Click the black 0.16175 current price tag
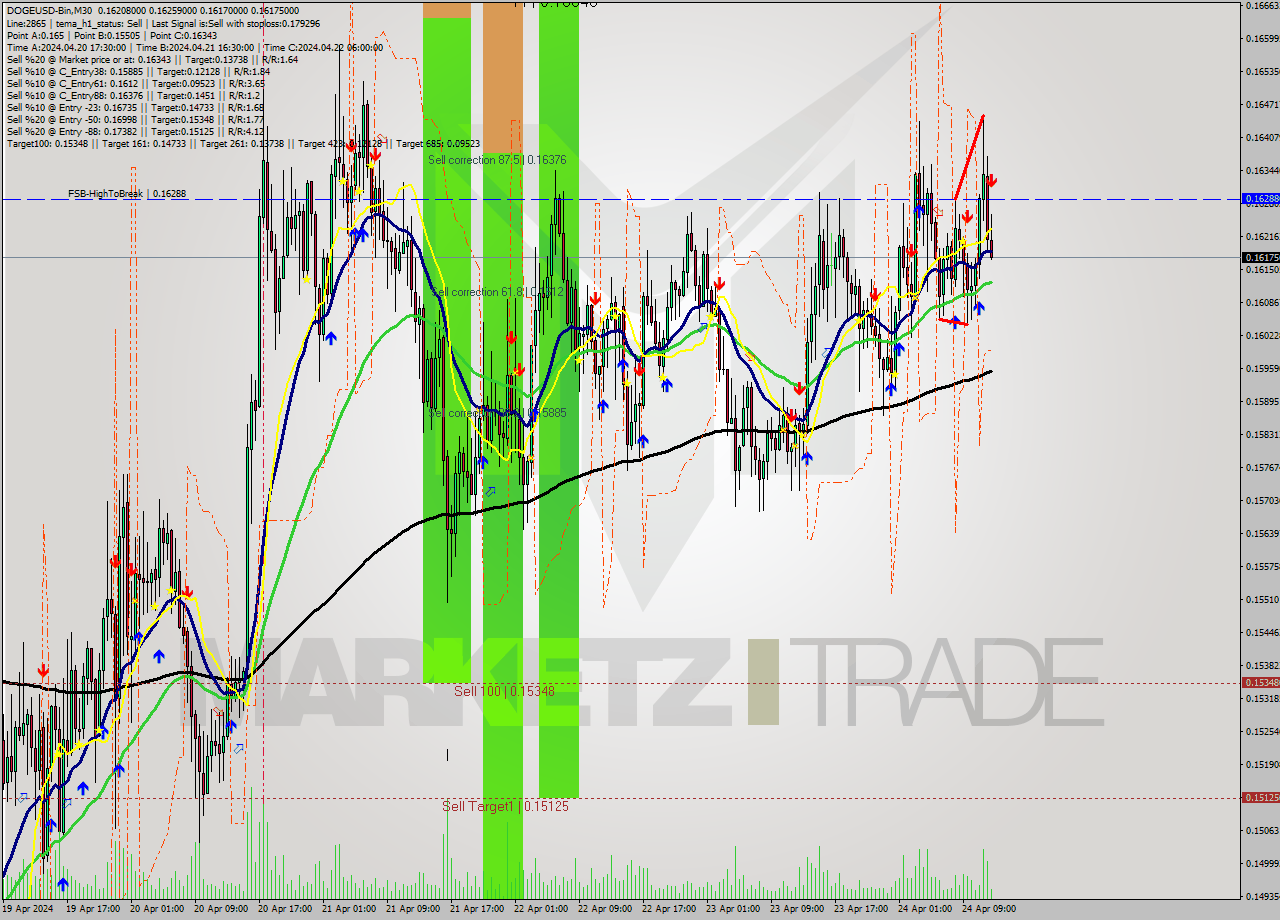The width and height of the screenshot is (1280, 920). click(x=1260, y=258)
